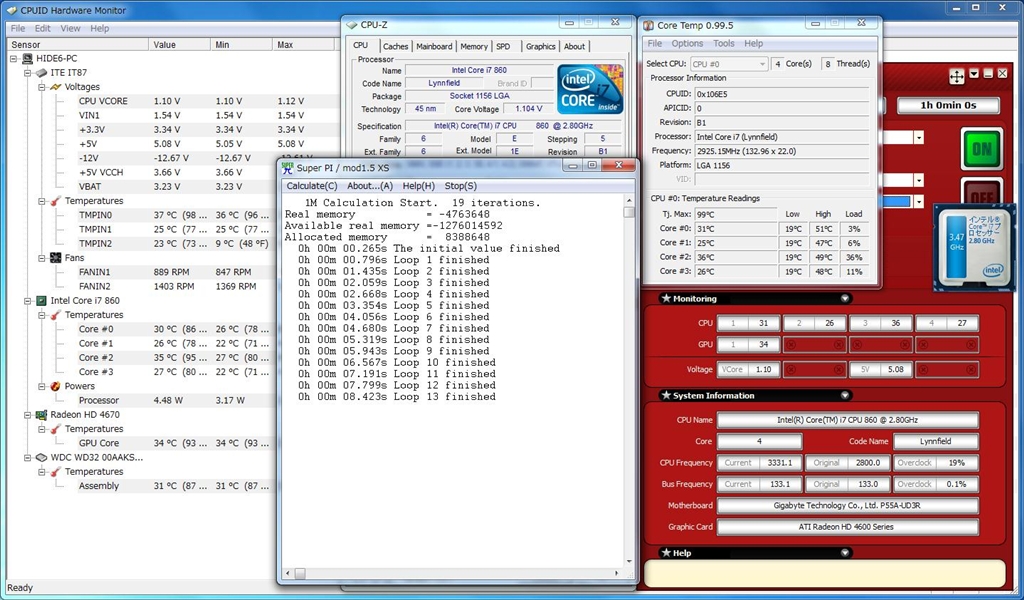Click the Radeon HD 4670 card icon
Image resolution: width=1024 pixels, height=600 pixels.
[41, 415]
